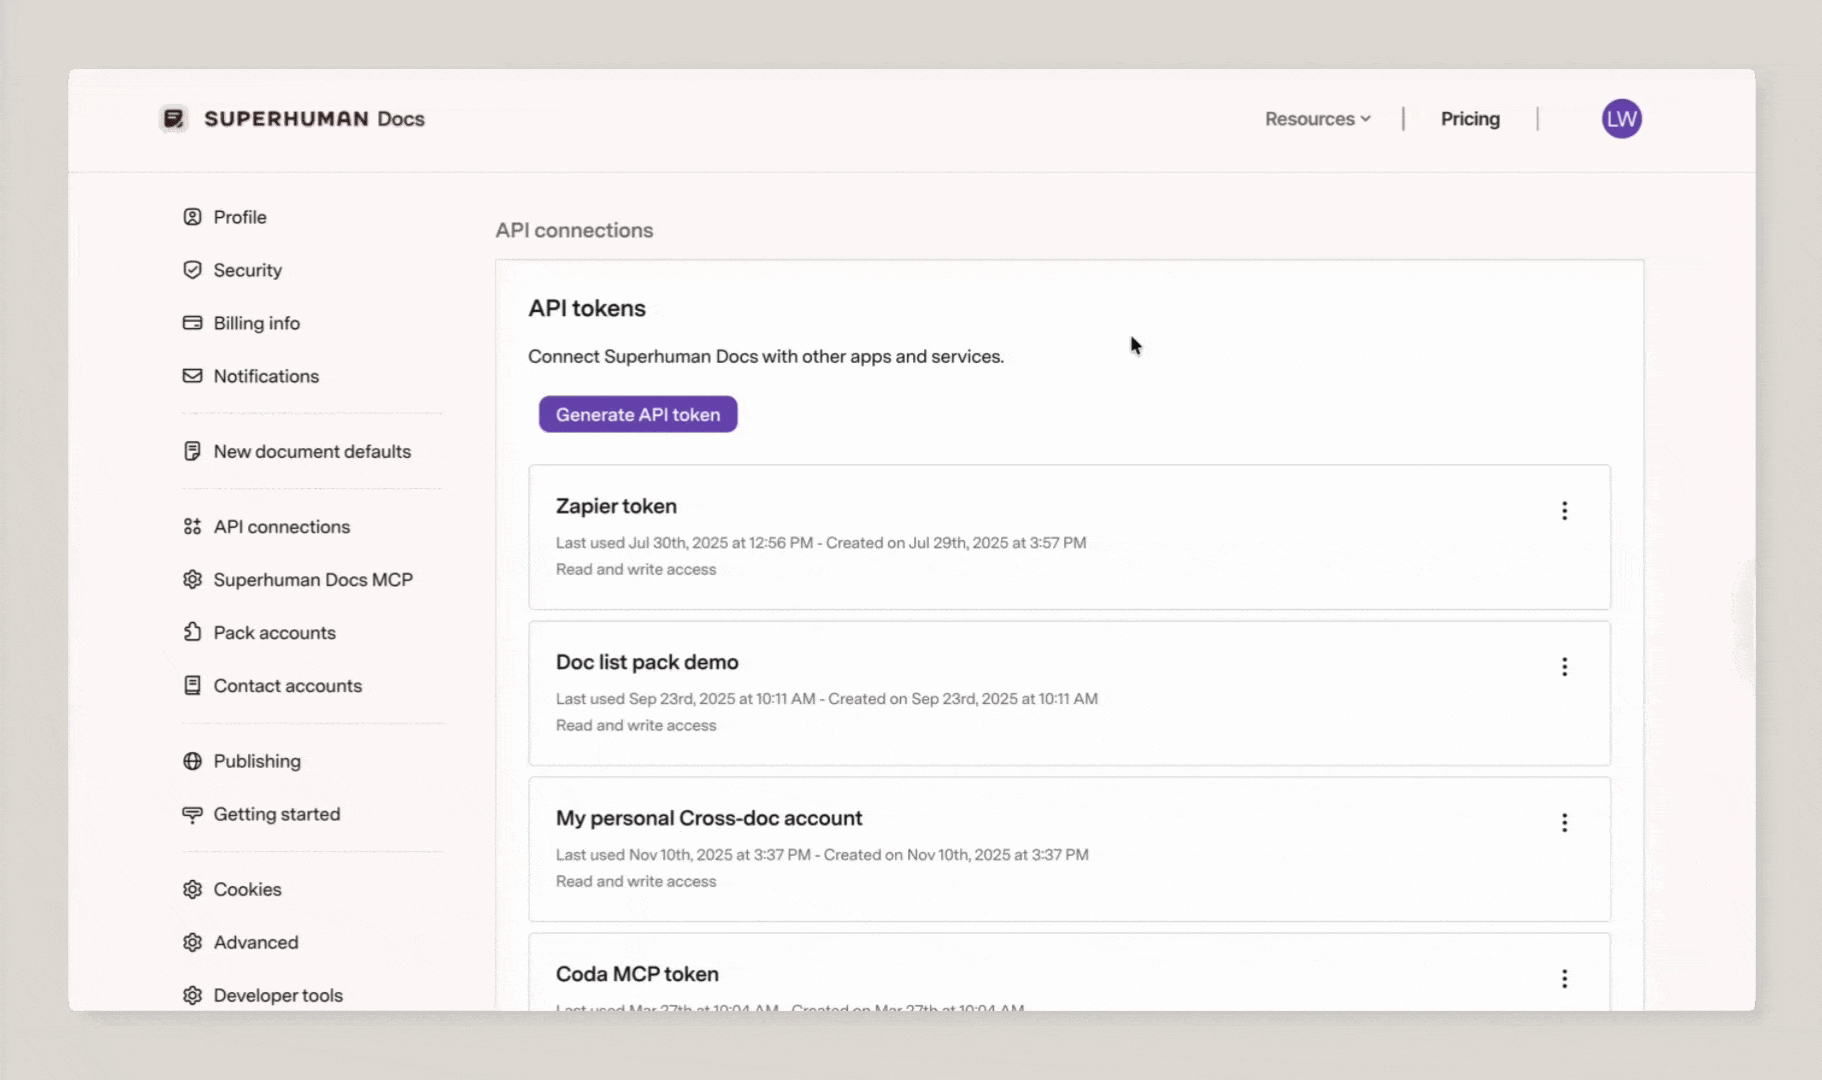This screenshot has height=1080, width=1822.
Task: Open options menu for Doc list pack demo
Action: tap(1564, 667)
